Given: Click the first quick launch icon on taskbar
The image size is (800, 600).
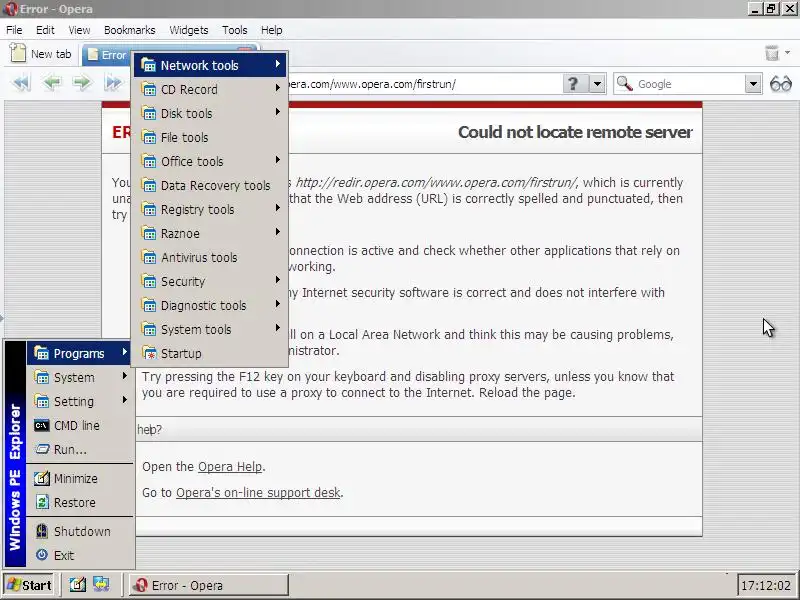Looking at the screenshot, I should click(78, 584).
